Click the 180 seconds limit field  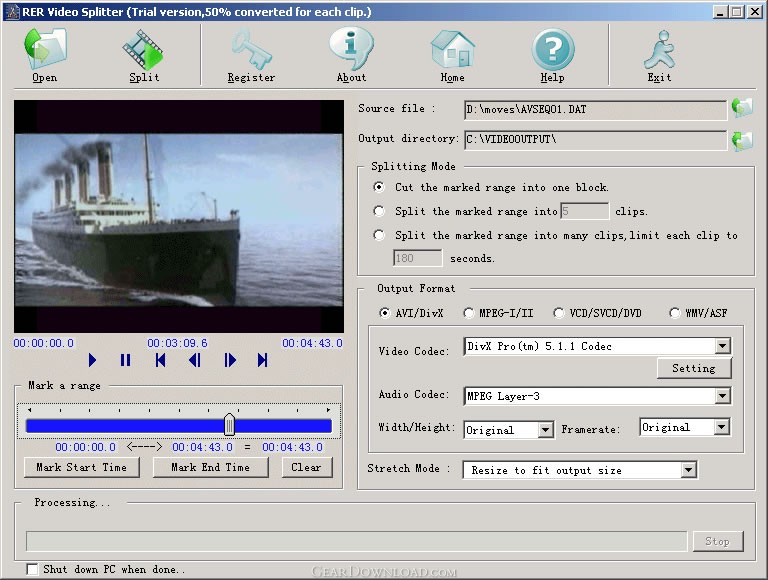(x=418, y=258)
